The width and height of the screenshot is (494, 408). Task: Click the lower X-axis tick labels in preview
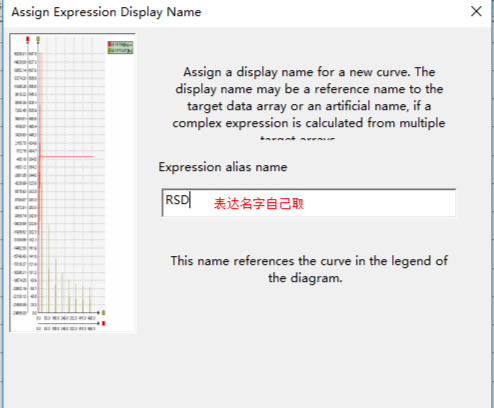66,329
